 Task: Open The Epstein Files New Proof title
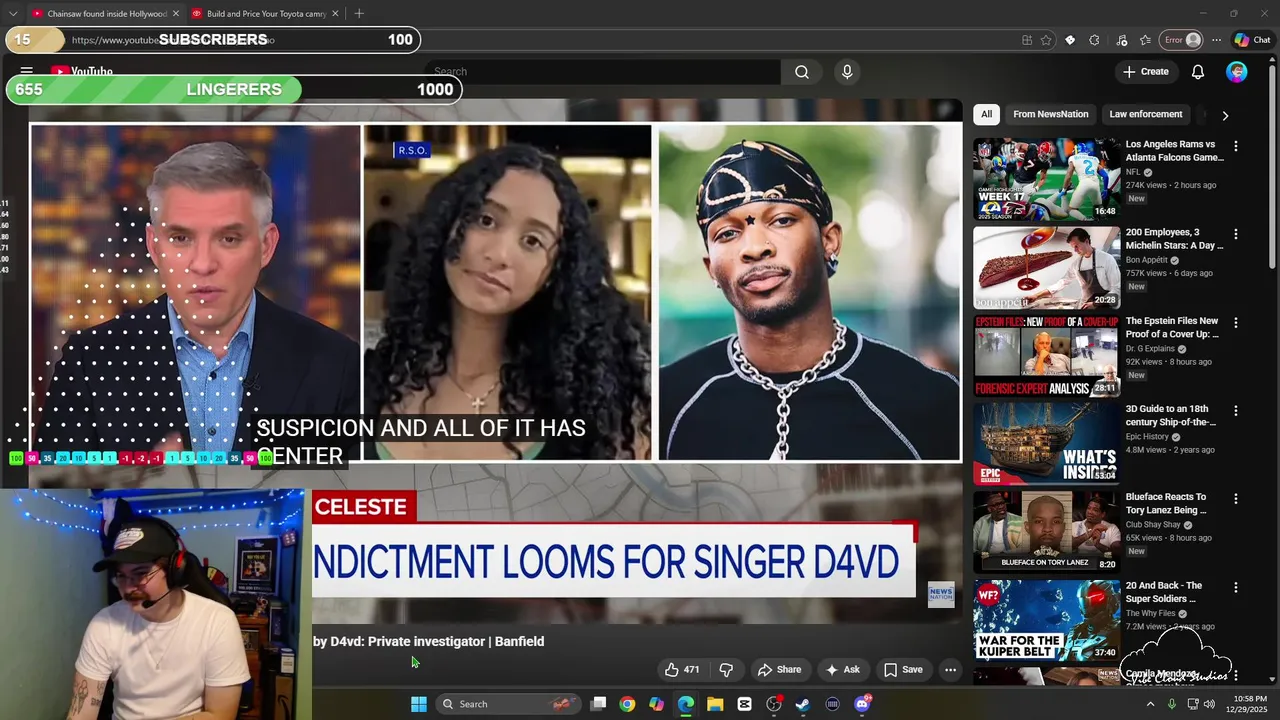1172,328
